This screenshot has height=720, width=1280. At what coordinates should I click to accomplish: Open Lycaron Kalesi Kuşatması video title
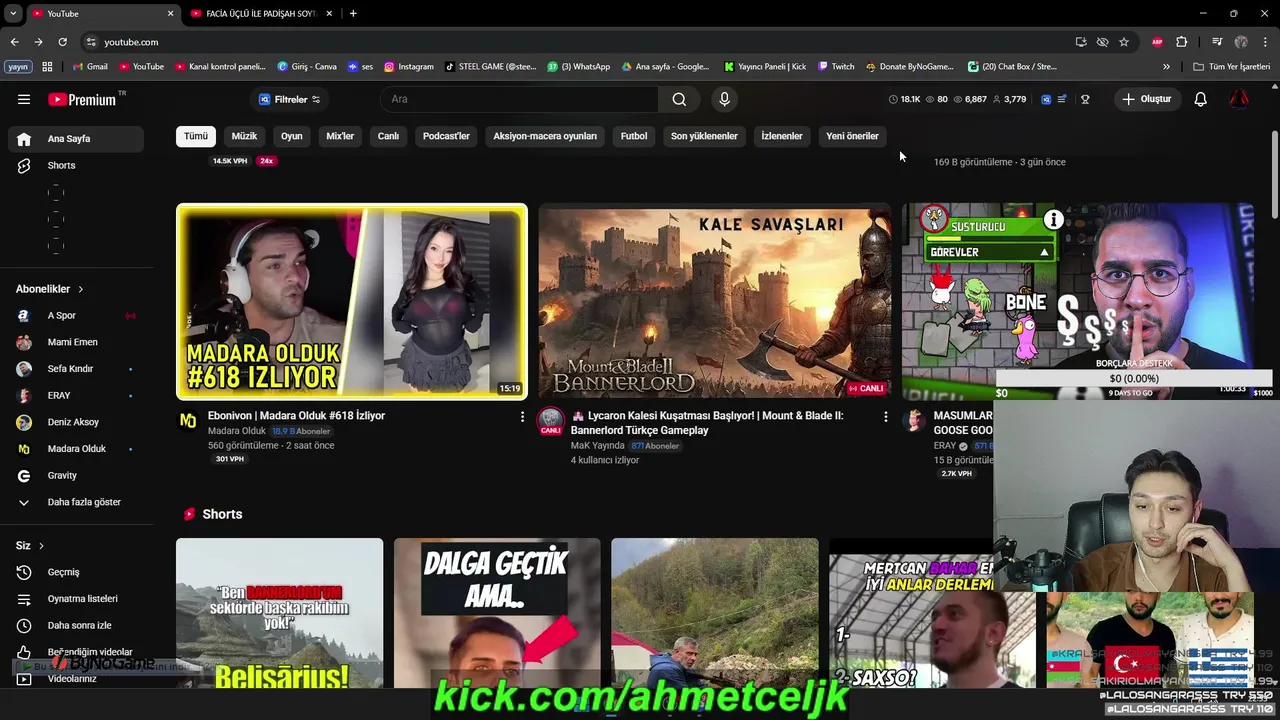(x=707, y=423)
